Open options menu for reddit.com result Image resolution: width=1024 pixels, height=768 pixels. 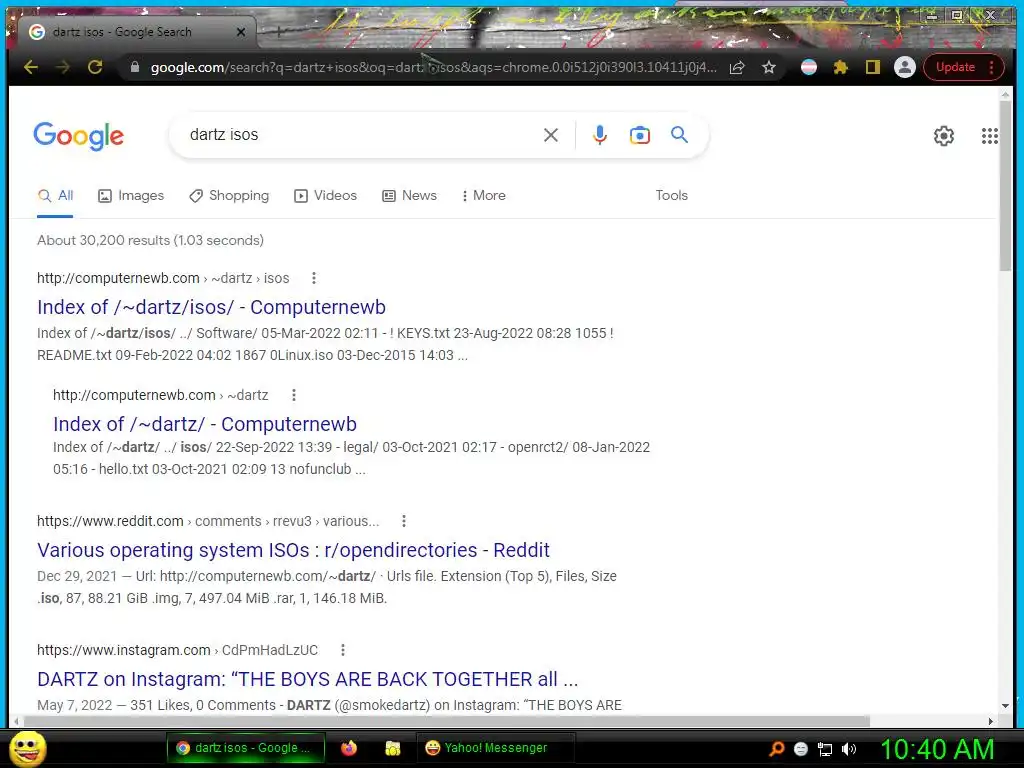coord(404,521)
